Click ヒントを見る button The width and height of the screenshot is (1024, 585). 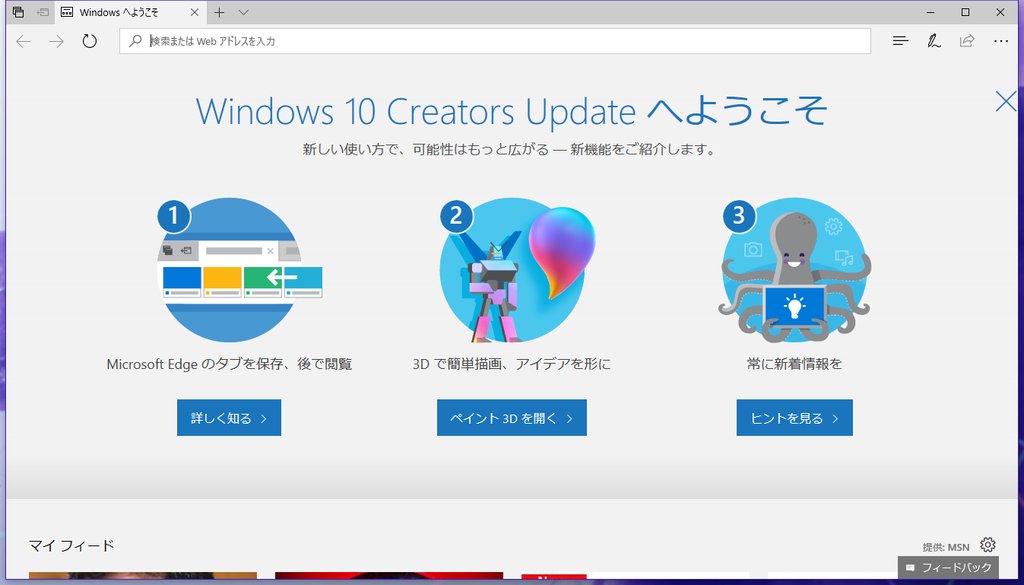coord(795,418)
